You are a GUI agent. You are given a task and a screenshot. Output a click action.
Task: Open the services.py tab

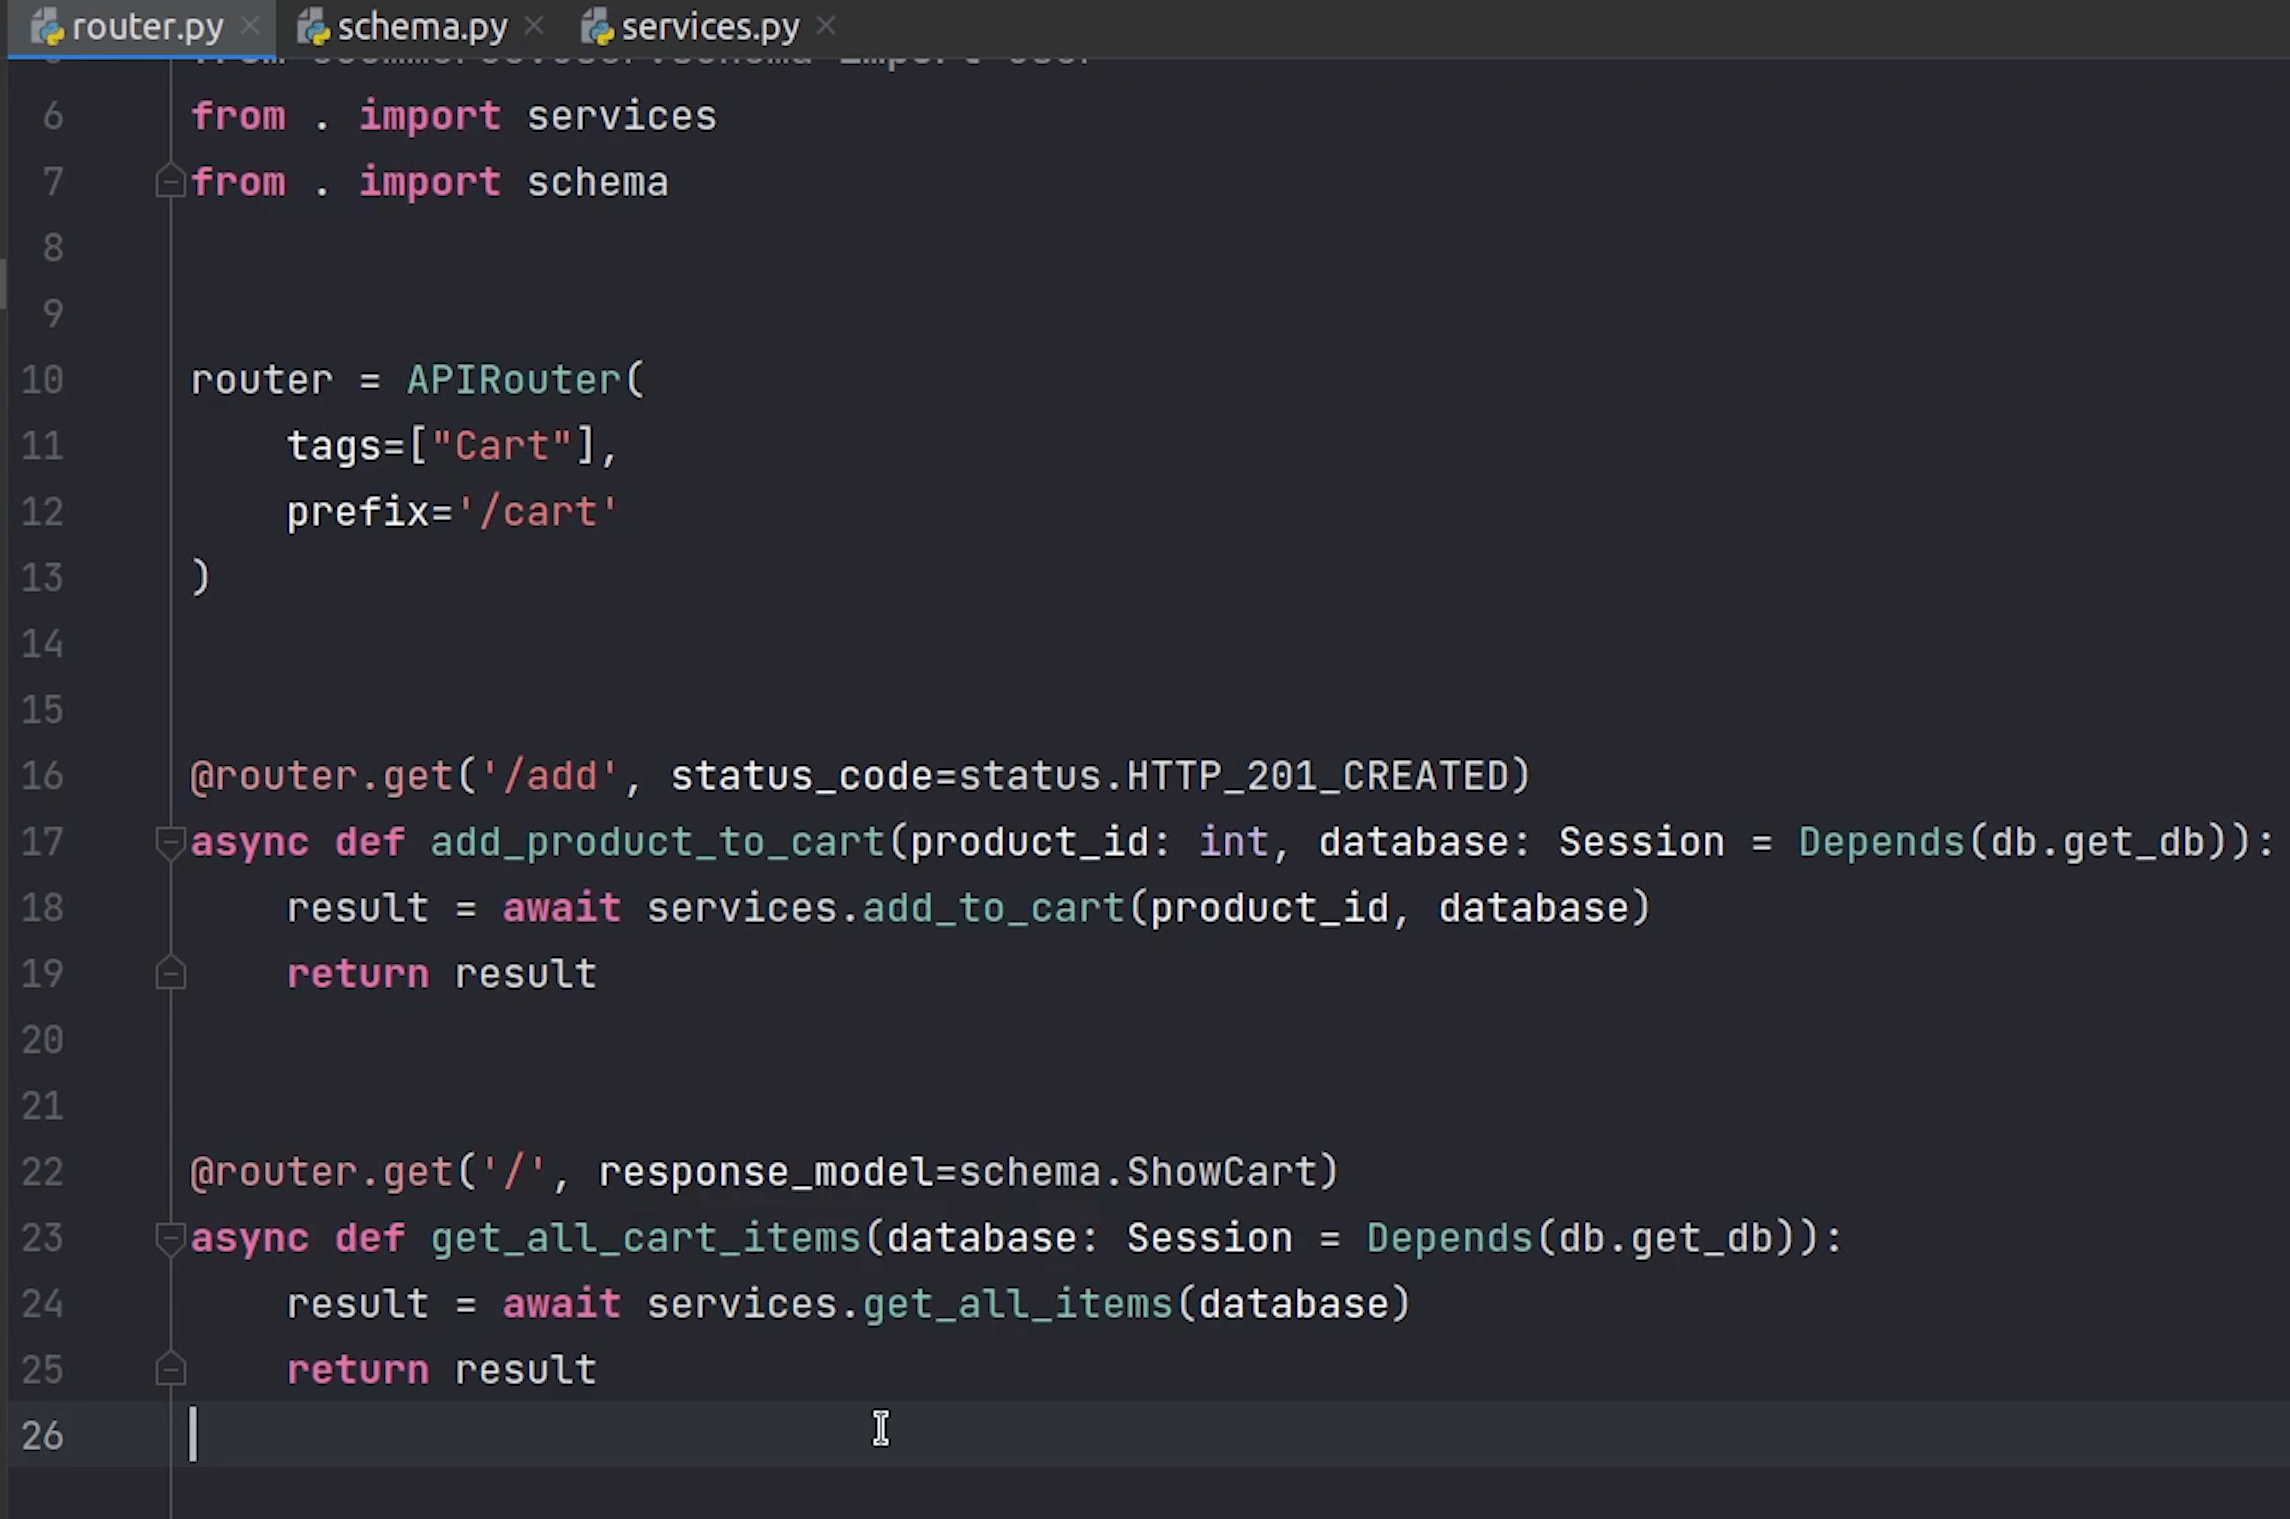709,28
